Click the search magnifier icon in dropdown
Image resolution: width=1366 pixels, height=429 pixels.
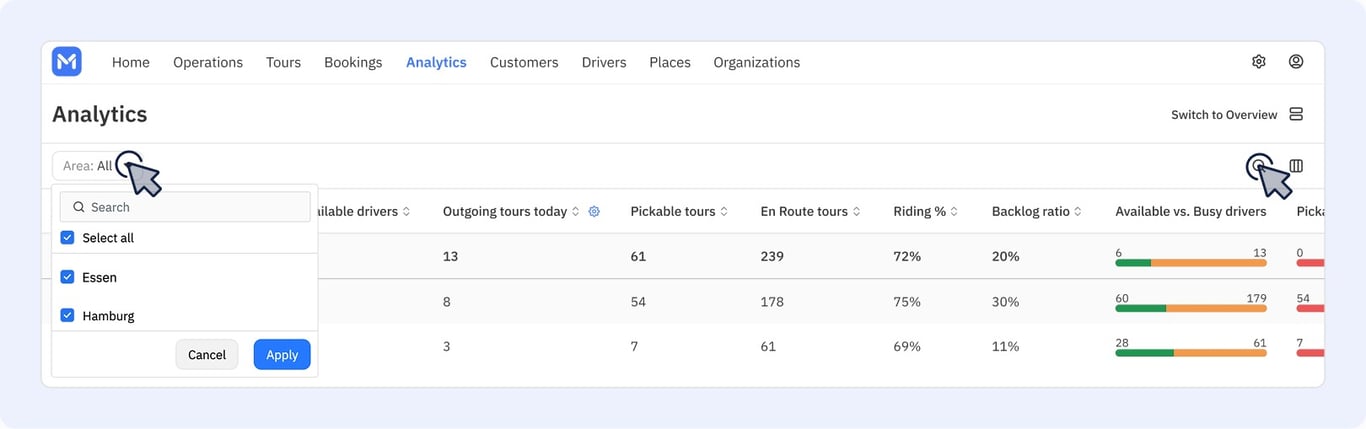click(x=79, y=207)
